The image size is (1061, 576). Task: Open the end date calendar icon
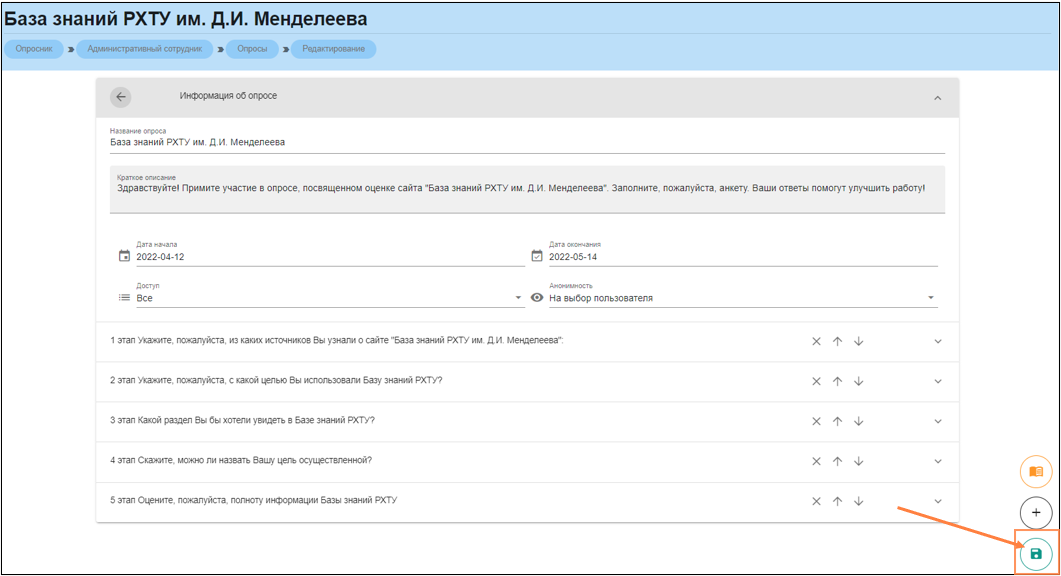point(537,256)
